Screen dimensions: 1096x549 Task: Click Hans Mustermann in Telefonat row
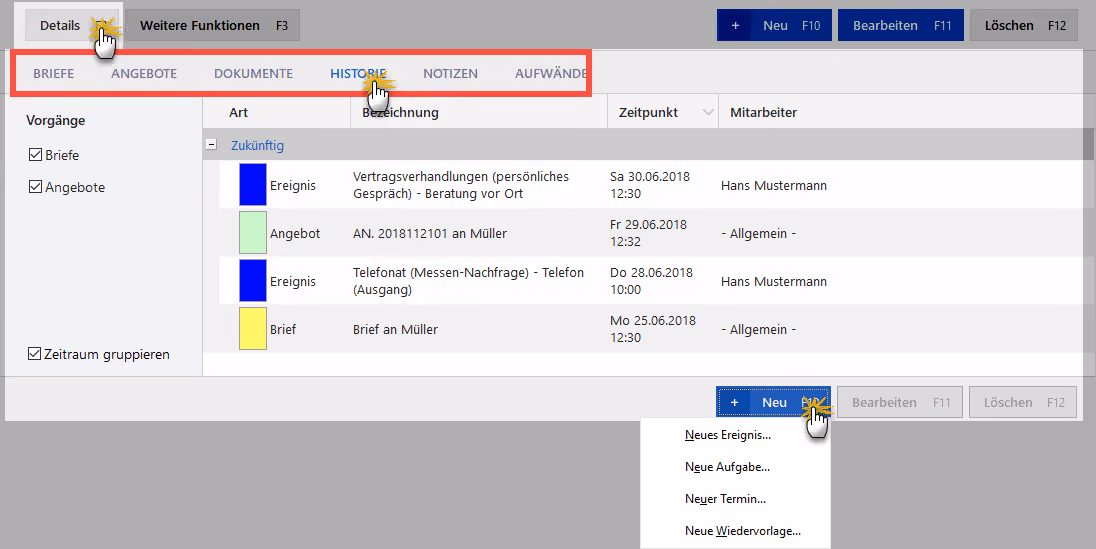(774, 281)
